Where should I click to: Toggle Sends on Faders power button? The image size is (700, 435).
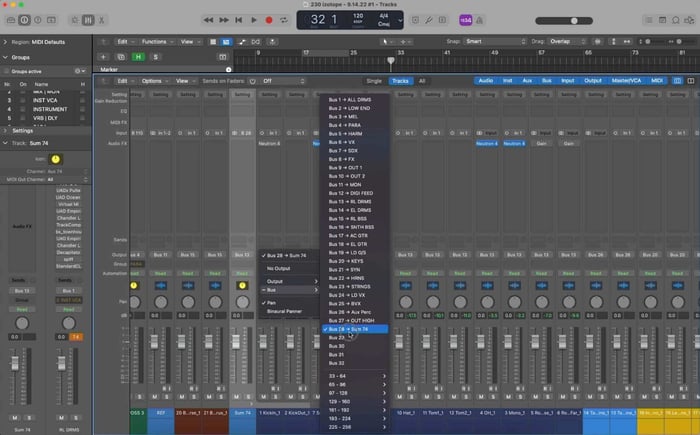pos(253,81)
